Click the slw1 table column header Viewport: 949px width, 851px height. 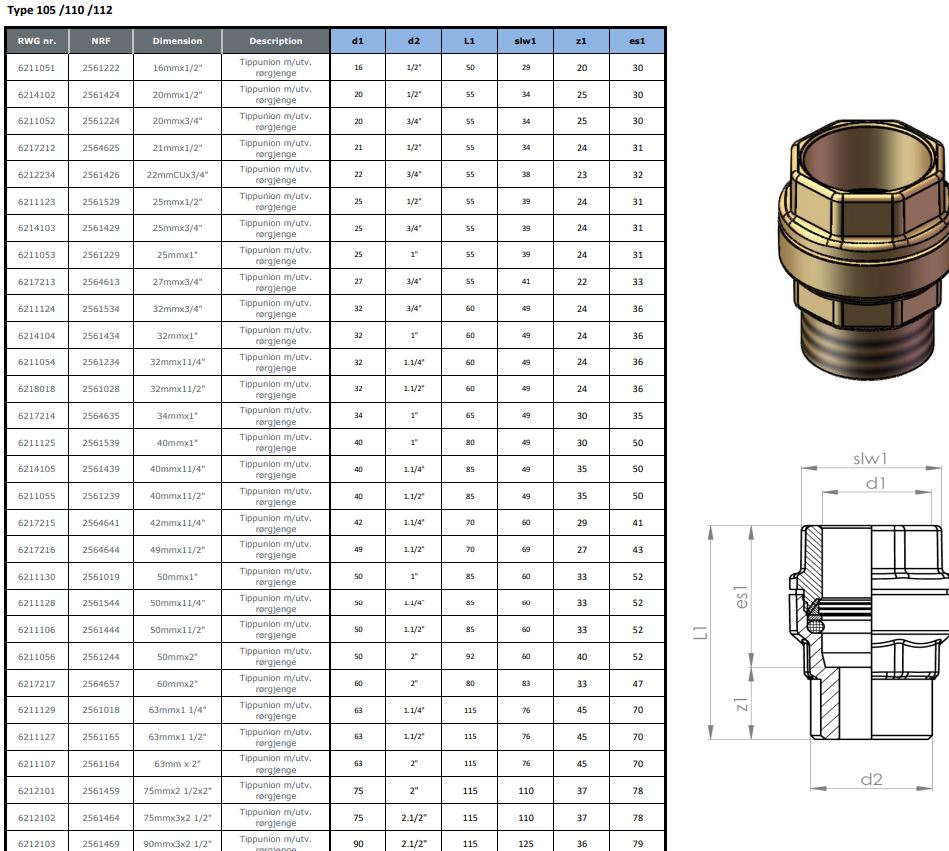coord(525,41)
